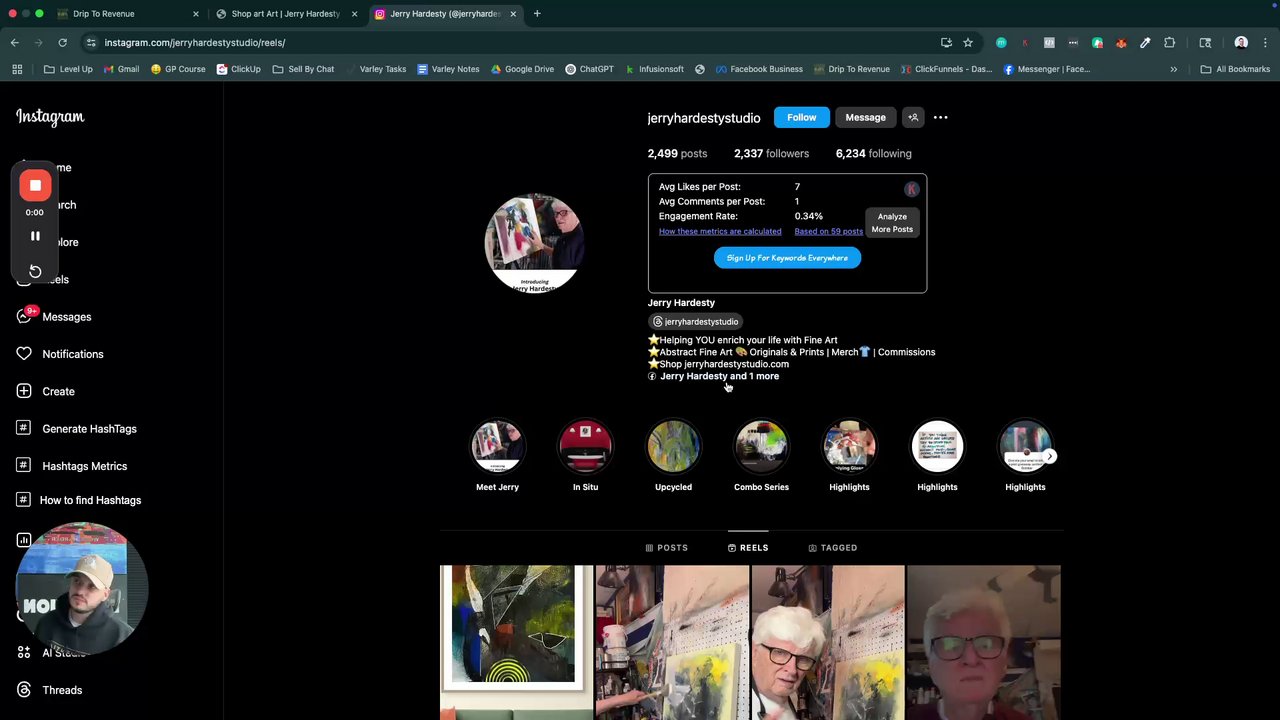Viewport: 1280px width, 720px height.
Task: Close the Jerry Hardesty Instagram tab
Action: click(513, 14)
